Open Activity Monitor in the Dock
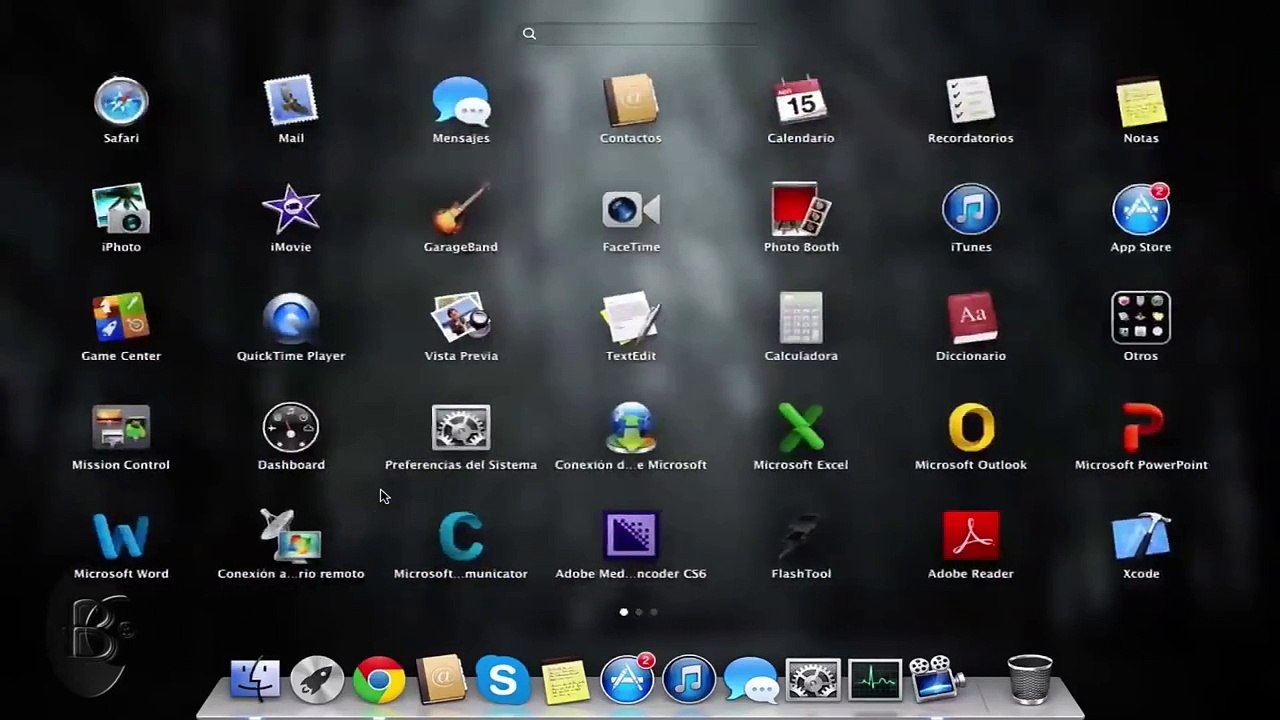 (x=875, y=680)
